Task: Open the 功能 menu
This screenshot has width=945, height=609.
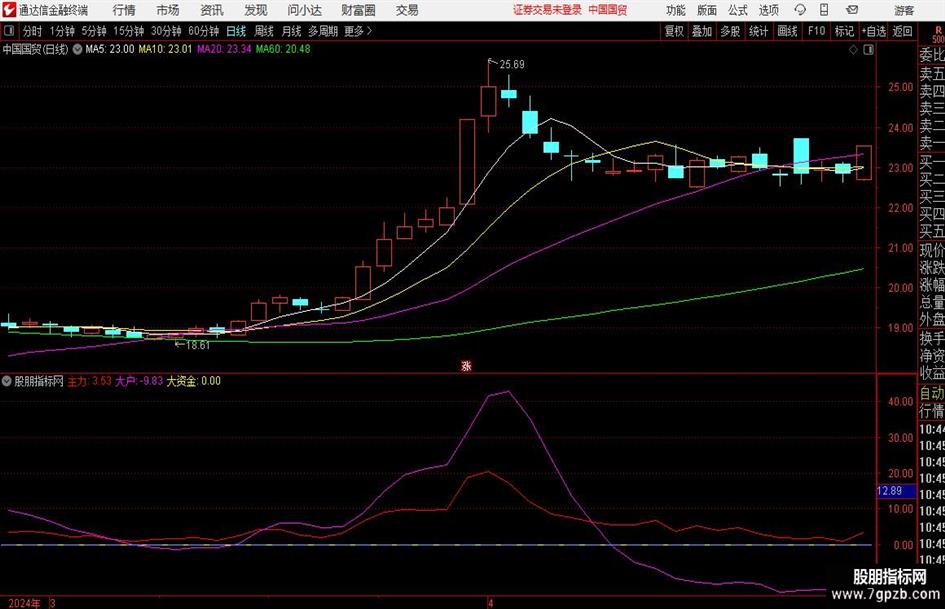Action: pos(676,10)
